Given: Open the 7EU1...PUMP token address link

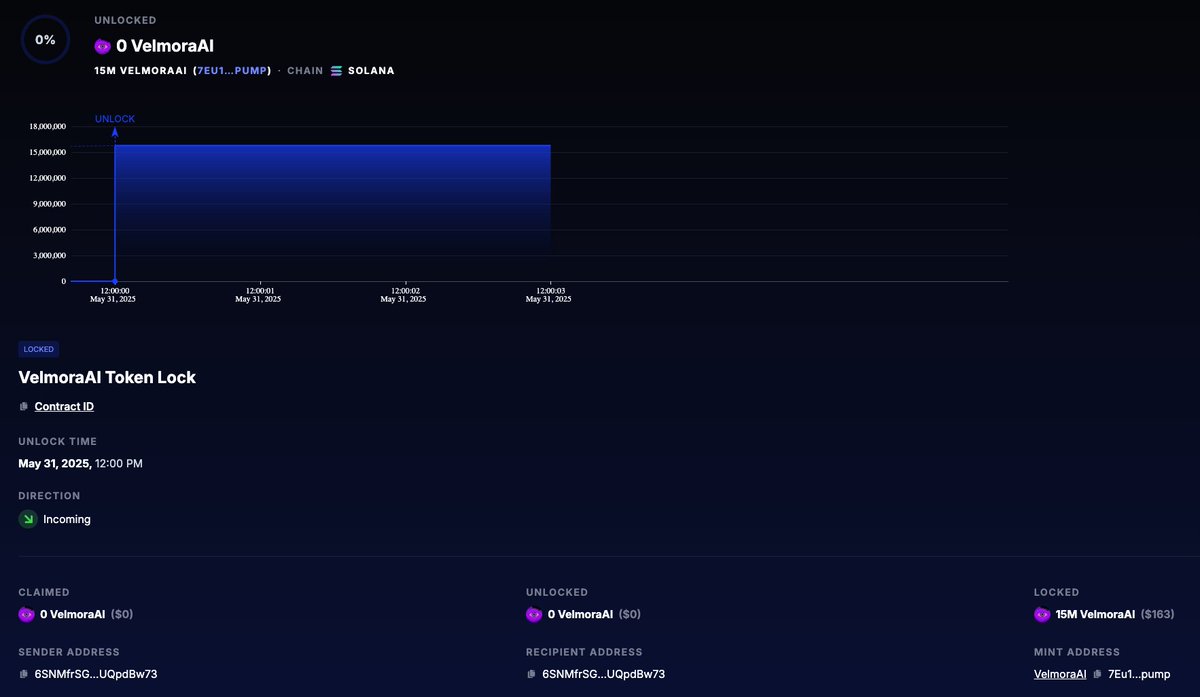Looking at the screenshot, I should [x=232, y=71].
